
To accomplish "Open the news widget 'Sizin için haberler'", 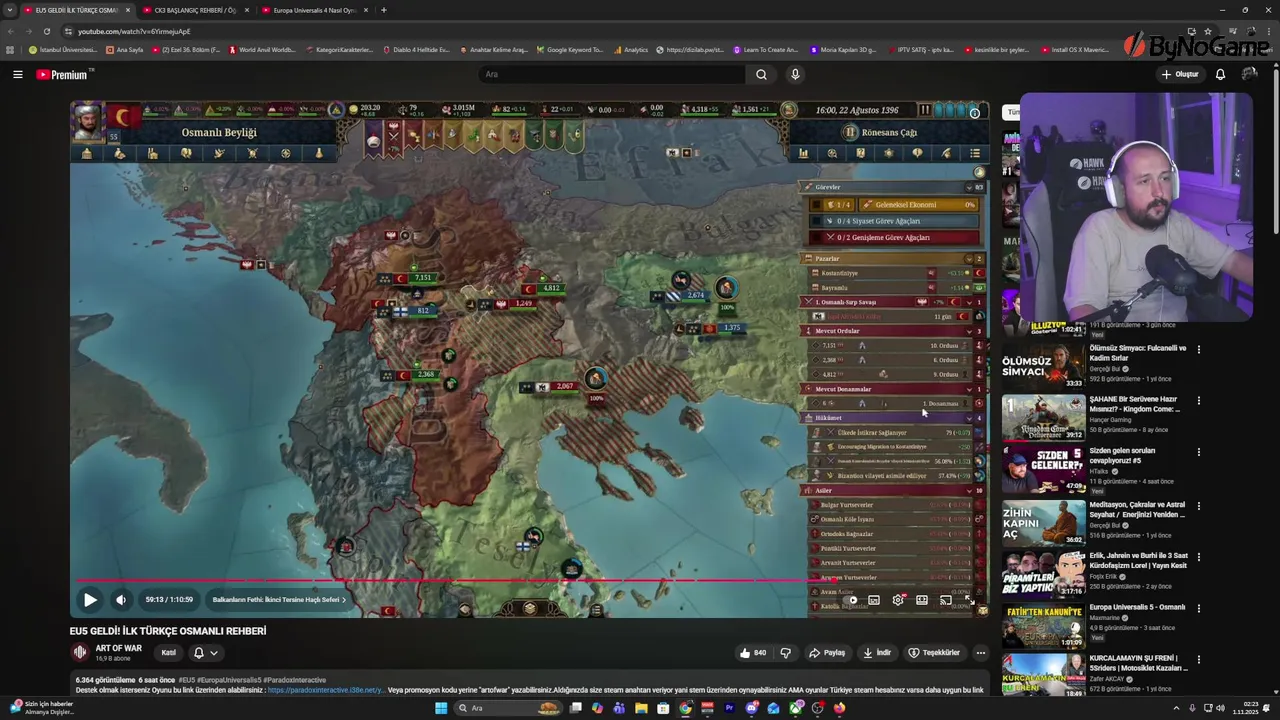I will tap(42, 708).
